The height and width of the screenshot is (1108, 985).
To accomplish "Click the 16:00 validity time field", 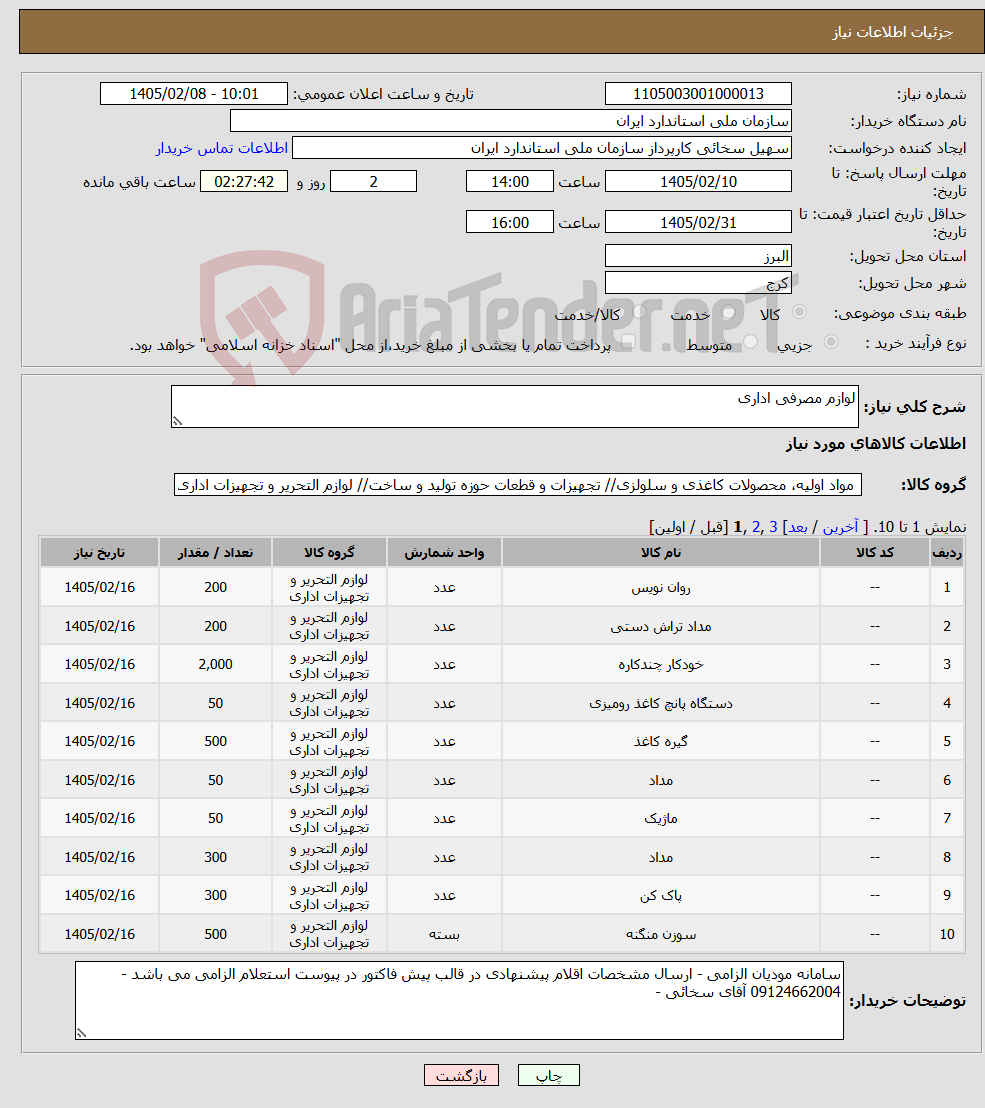I will (509, 223).
